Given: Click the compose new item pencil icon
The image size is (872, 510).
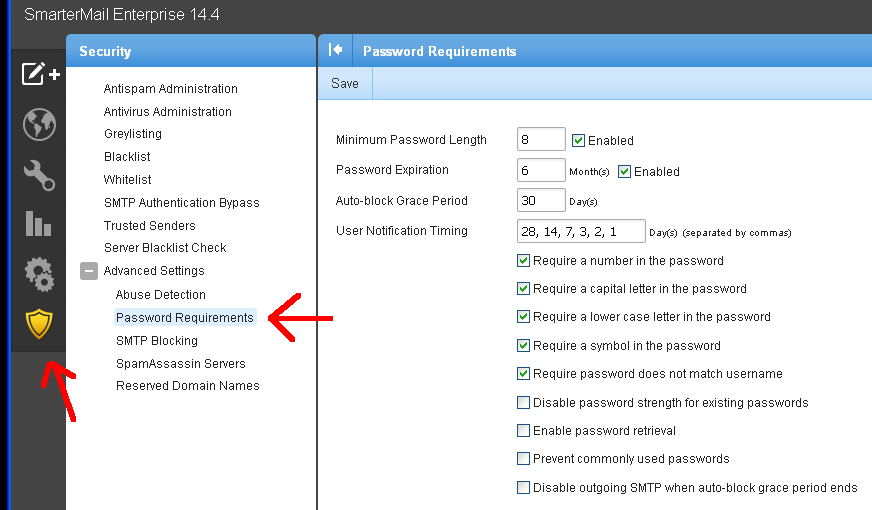Looking at the screenshot, I should pyautogui.click(x=40, y=73).
